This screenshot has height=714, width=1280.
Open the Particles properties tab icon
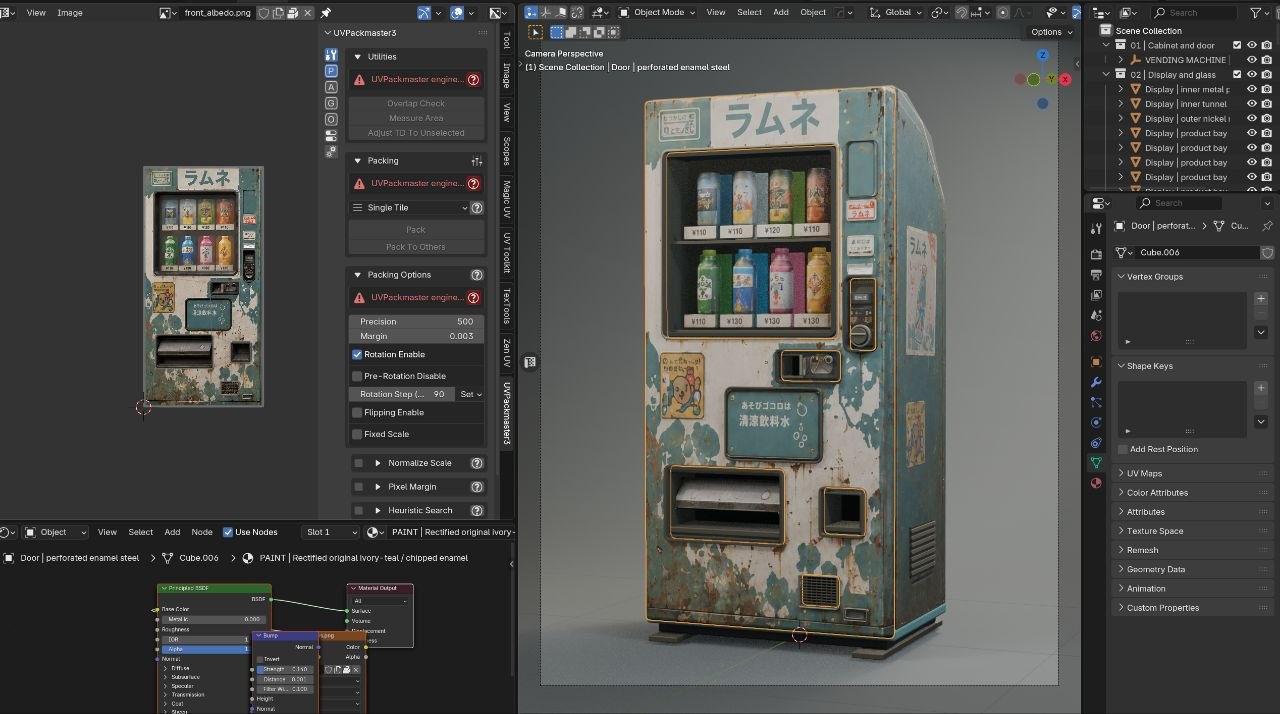[x=1096, y=402]
